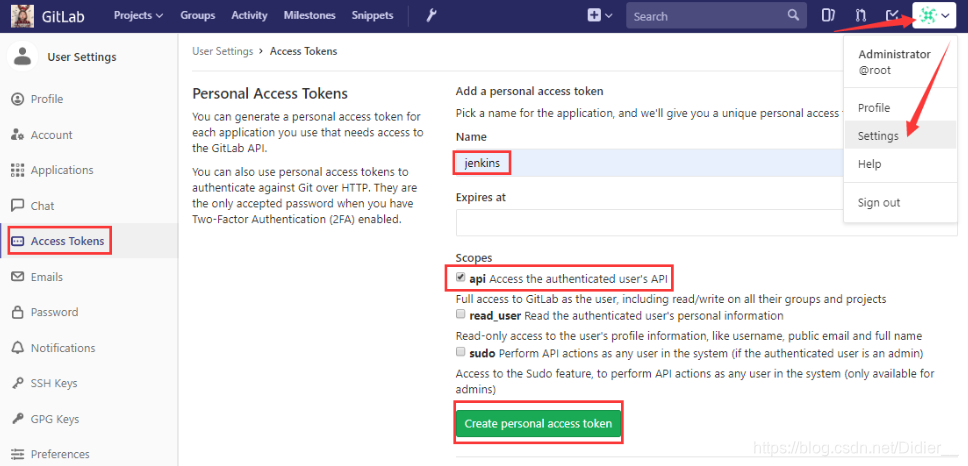Click the Preferences sliders icon
Viewport: 968px width, 466px height.
[18, 454]
